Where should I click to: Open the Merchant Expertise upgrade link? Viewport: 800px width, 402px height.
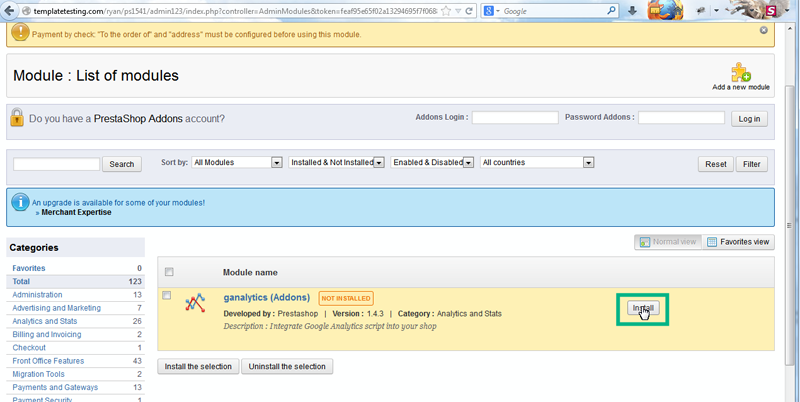pyautogui.click(x=76, y=212)
